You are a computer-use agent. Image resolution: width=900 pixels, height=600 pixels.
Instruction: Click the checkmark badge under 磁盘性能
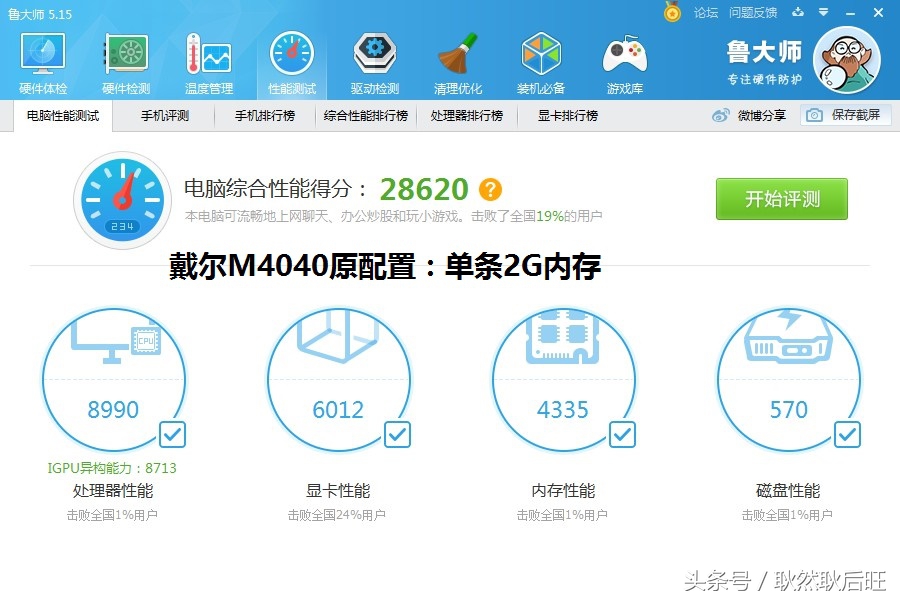(x=846, y=434)
